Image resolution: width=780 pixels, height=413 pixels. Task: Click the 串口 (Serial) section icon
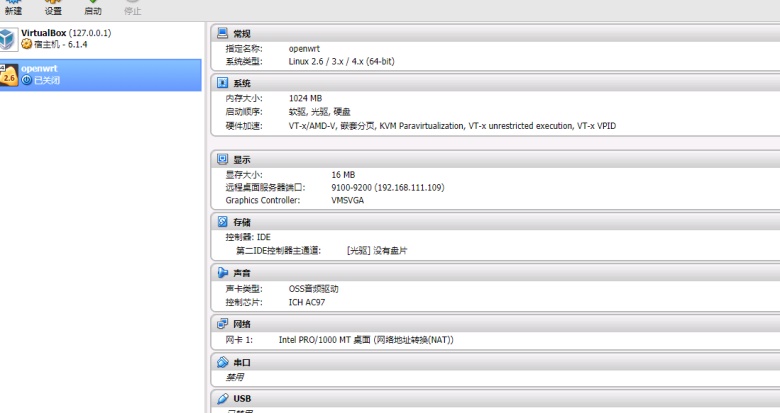222,362
